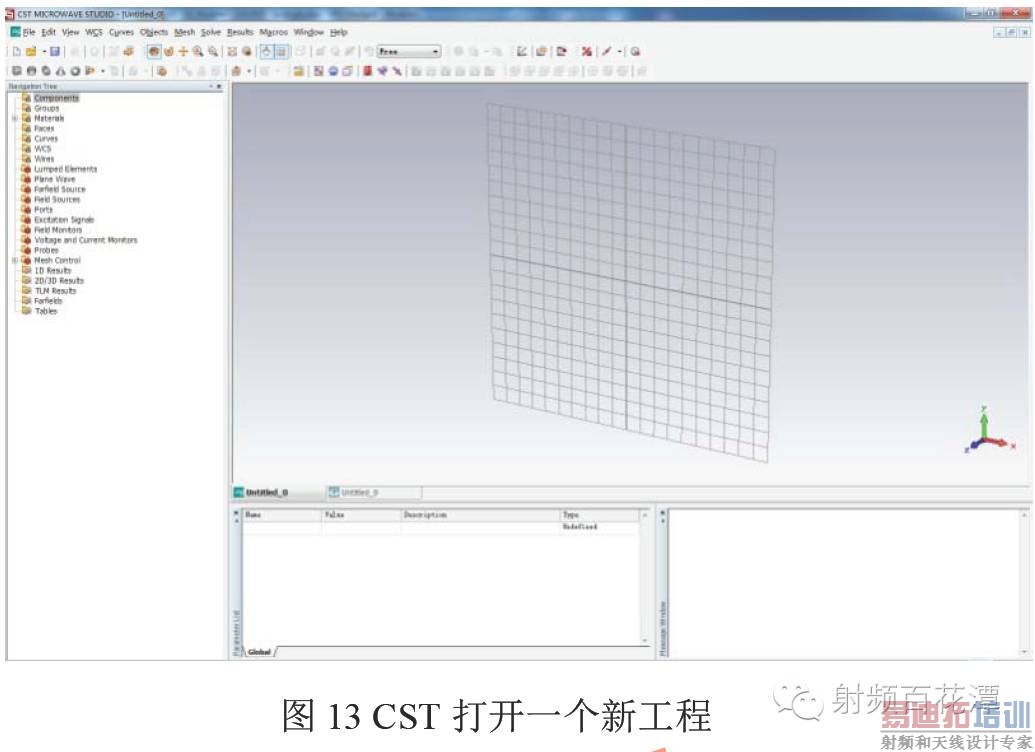Open dropdown arrow beside brown pick icon

click(x=250, y=71)
